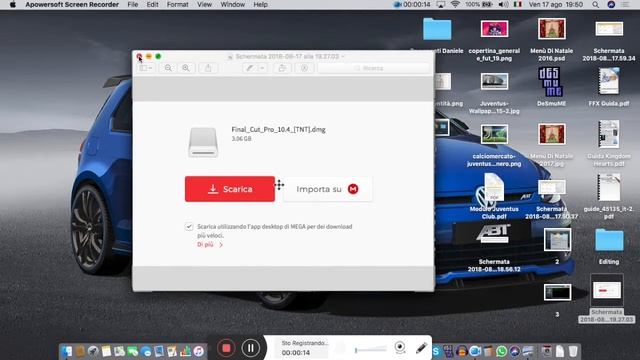Open Notes from the Dock
Screen dimensions: 640x360
coord(106,351)
